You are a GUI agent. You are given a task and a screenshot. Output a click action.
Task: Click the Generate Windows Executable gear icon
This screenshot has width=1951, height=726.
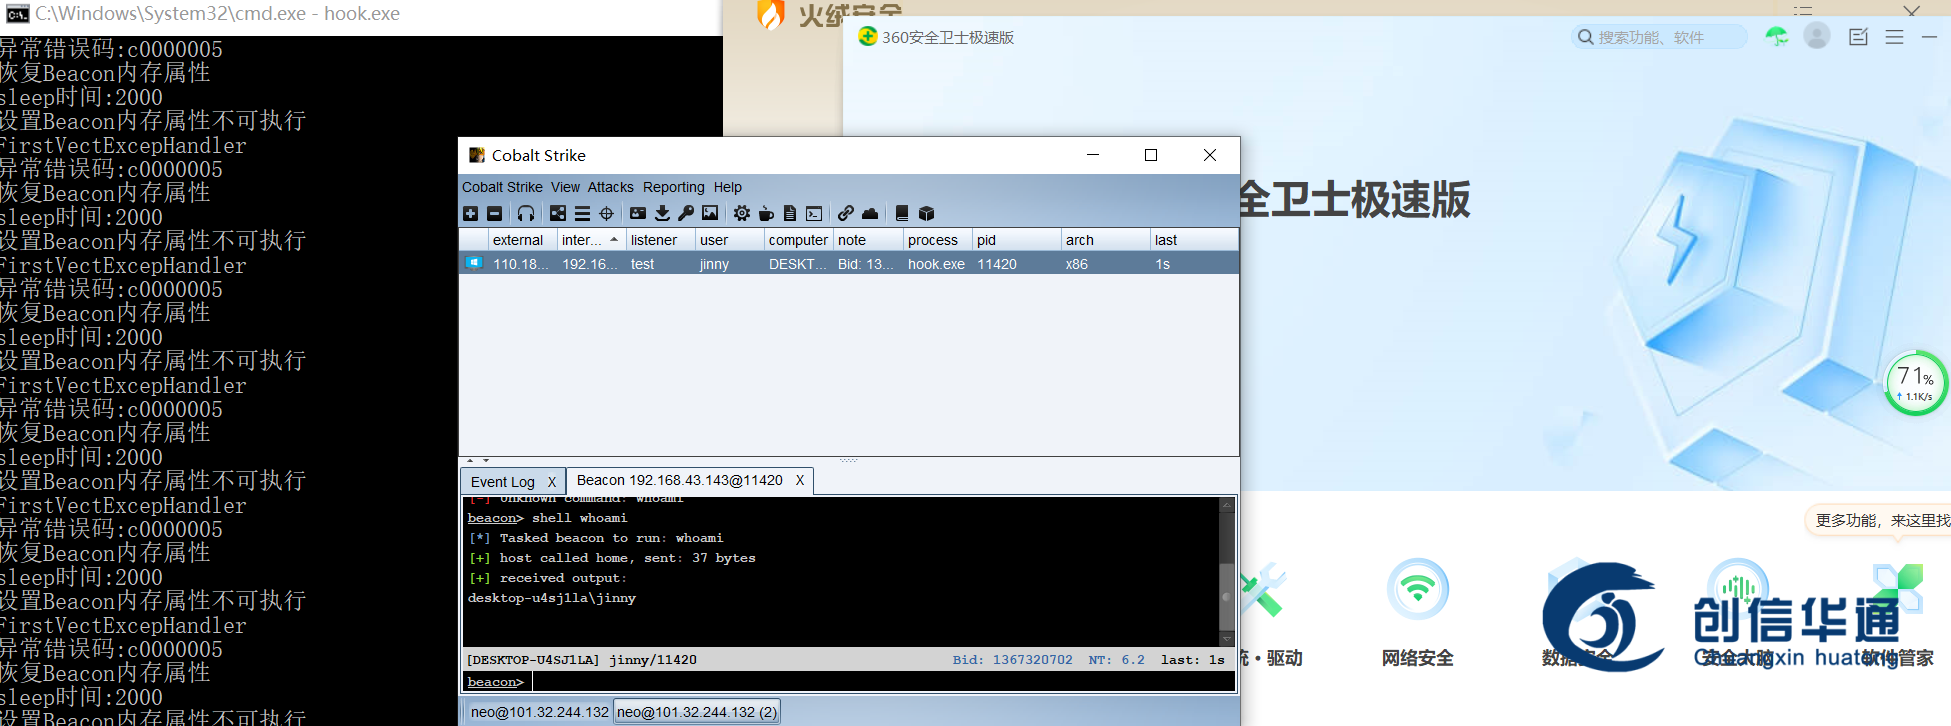tap(742, 213)
